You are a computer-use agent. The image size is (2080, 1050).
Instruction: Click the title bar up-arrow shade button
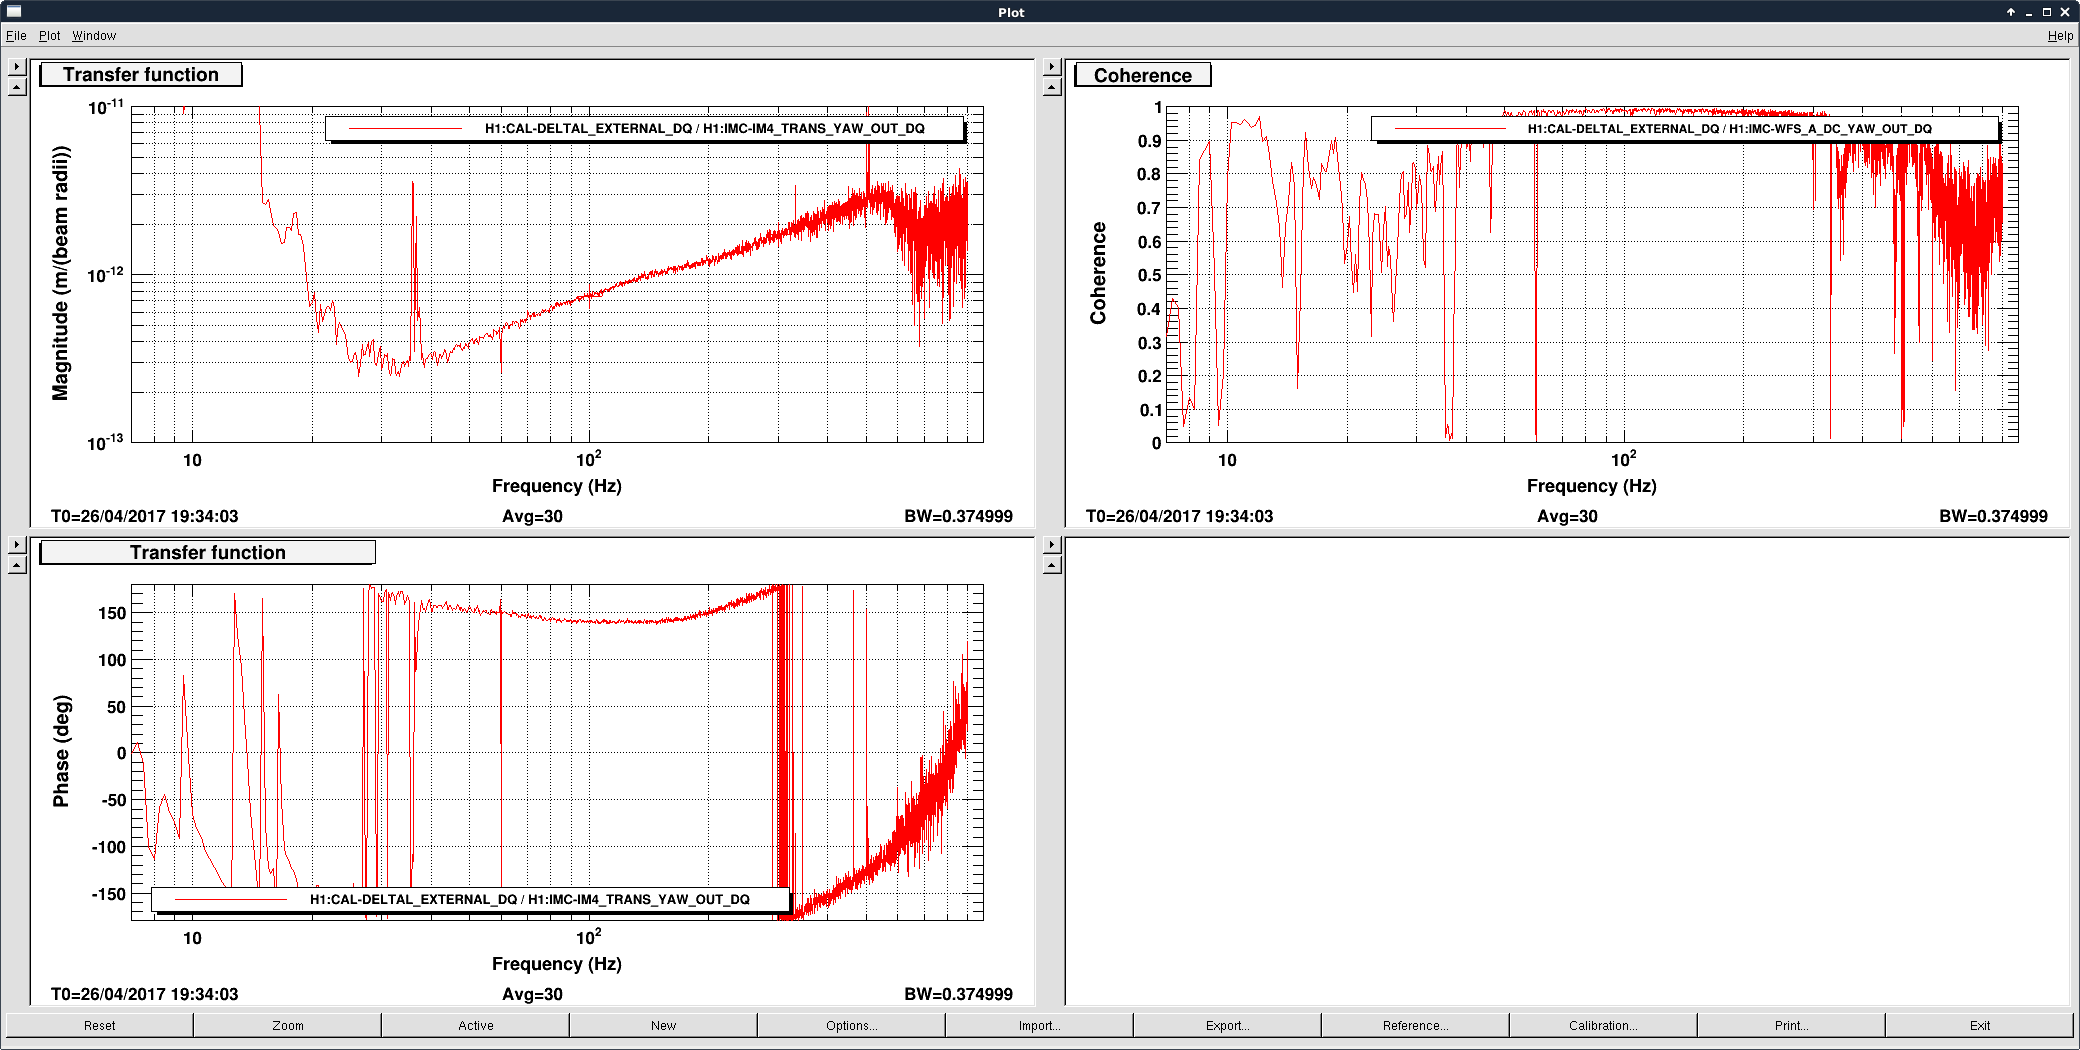[2011, 12]
